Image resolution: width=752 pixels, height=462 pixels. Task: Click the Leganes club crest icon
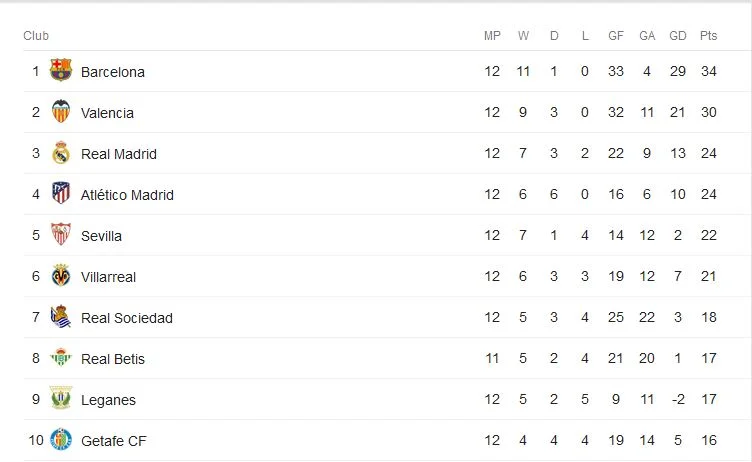click(61, 399)
